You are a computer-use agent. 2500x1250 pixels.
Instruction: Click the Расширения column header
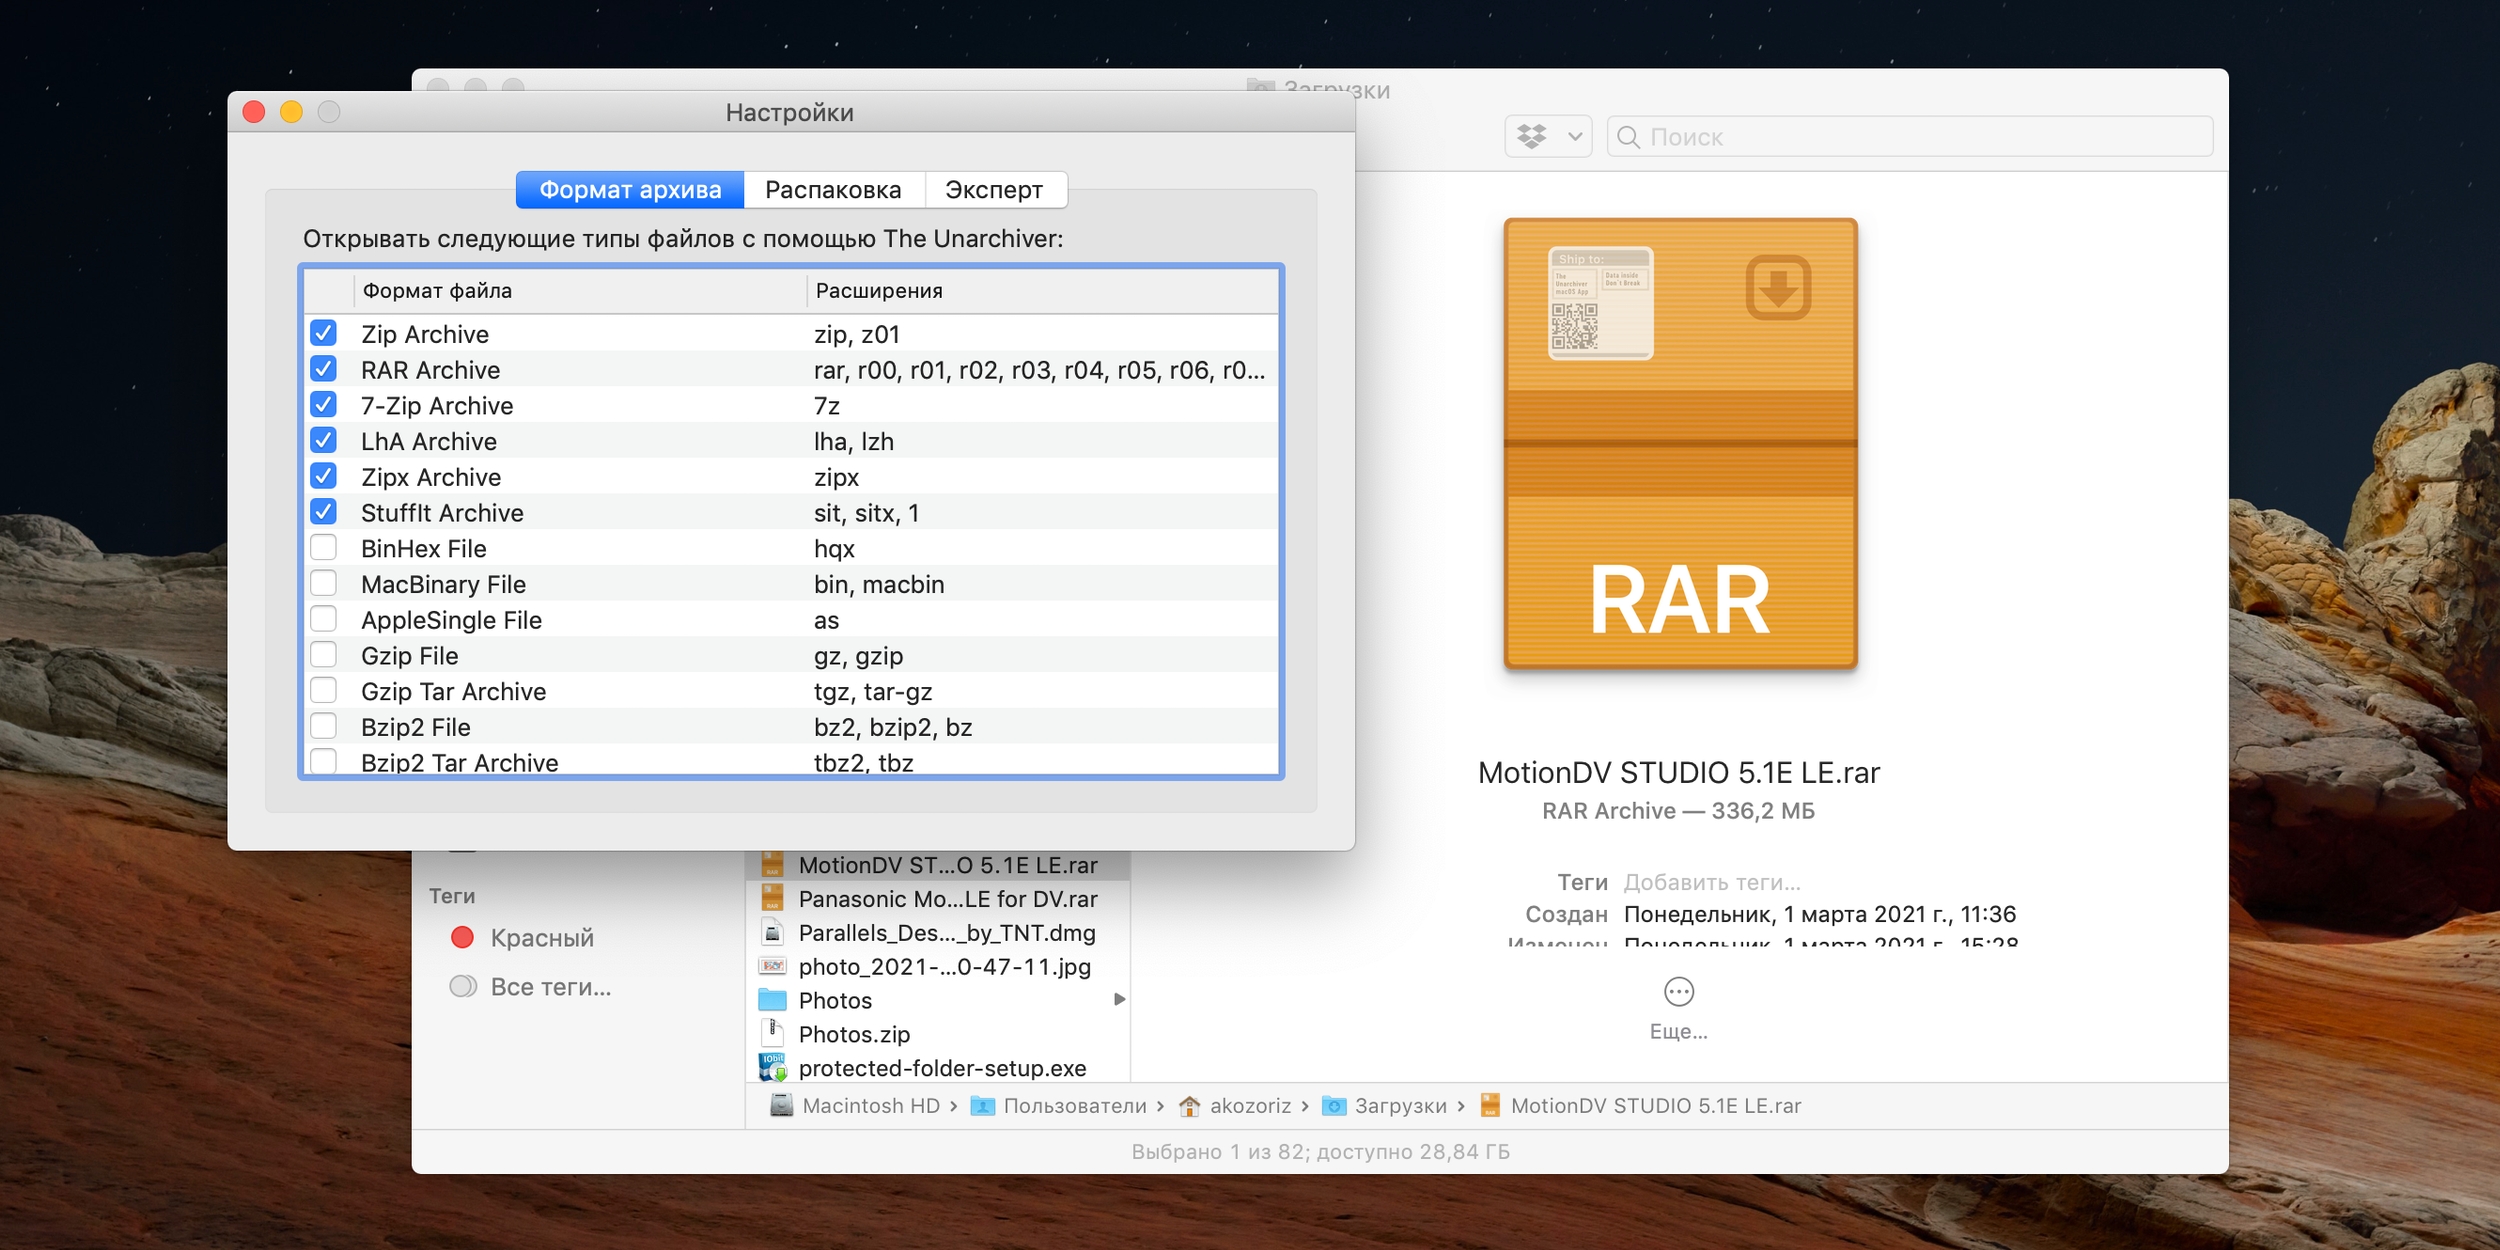click(1042, 291)
